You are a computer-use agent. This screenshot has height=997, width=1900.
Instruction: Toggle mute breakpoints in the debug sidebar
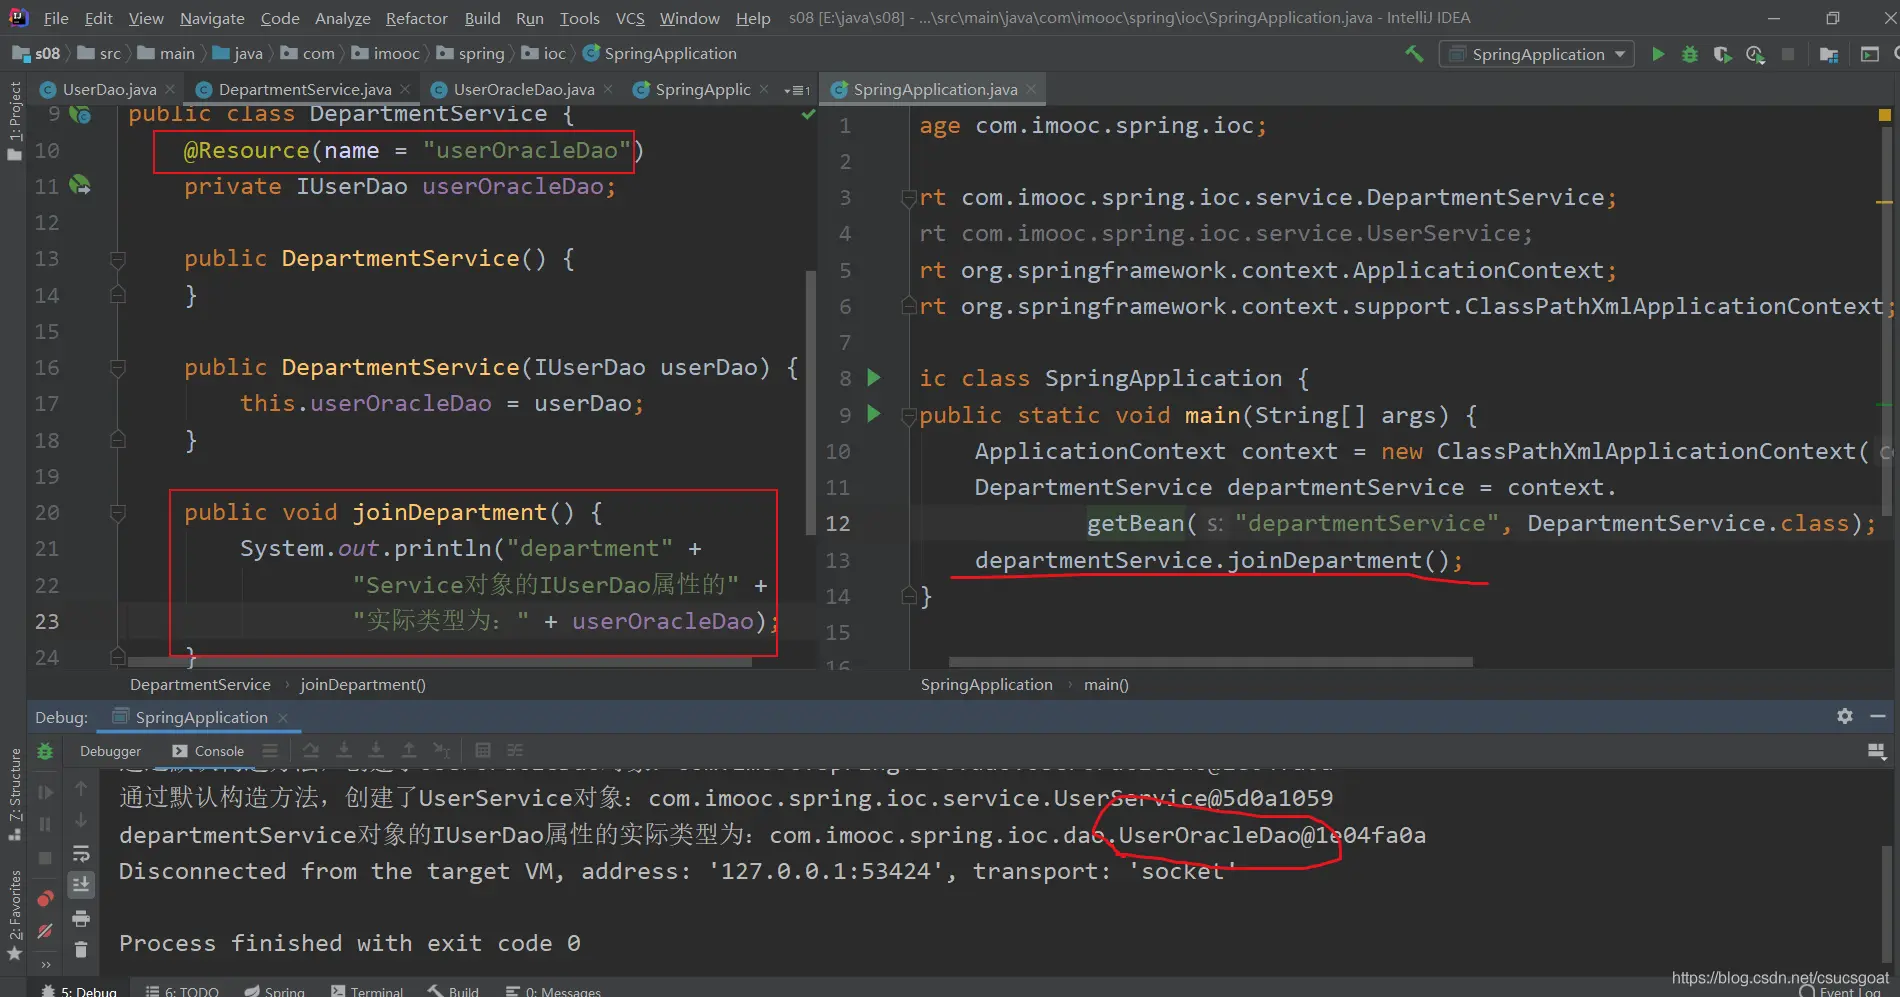(45, 931)
